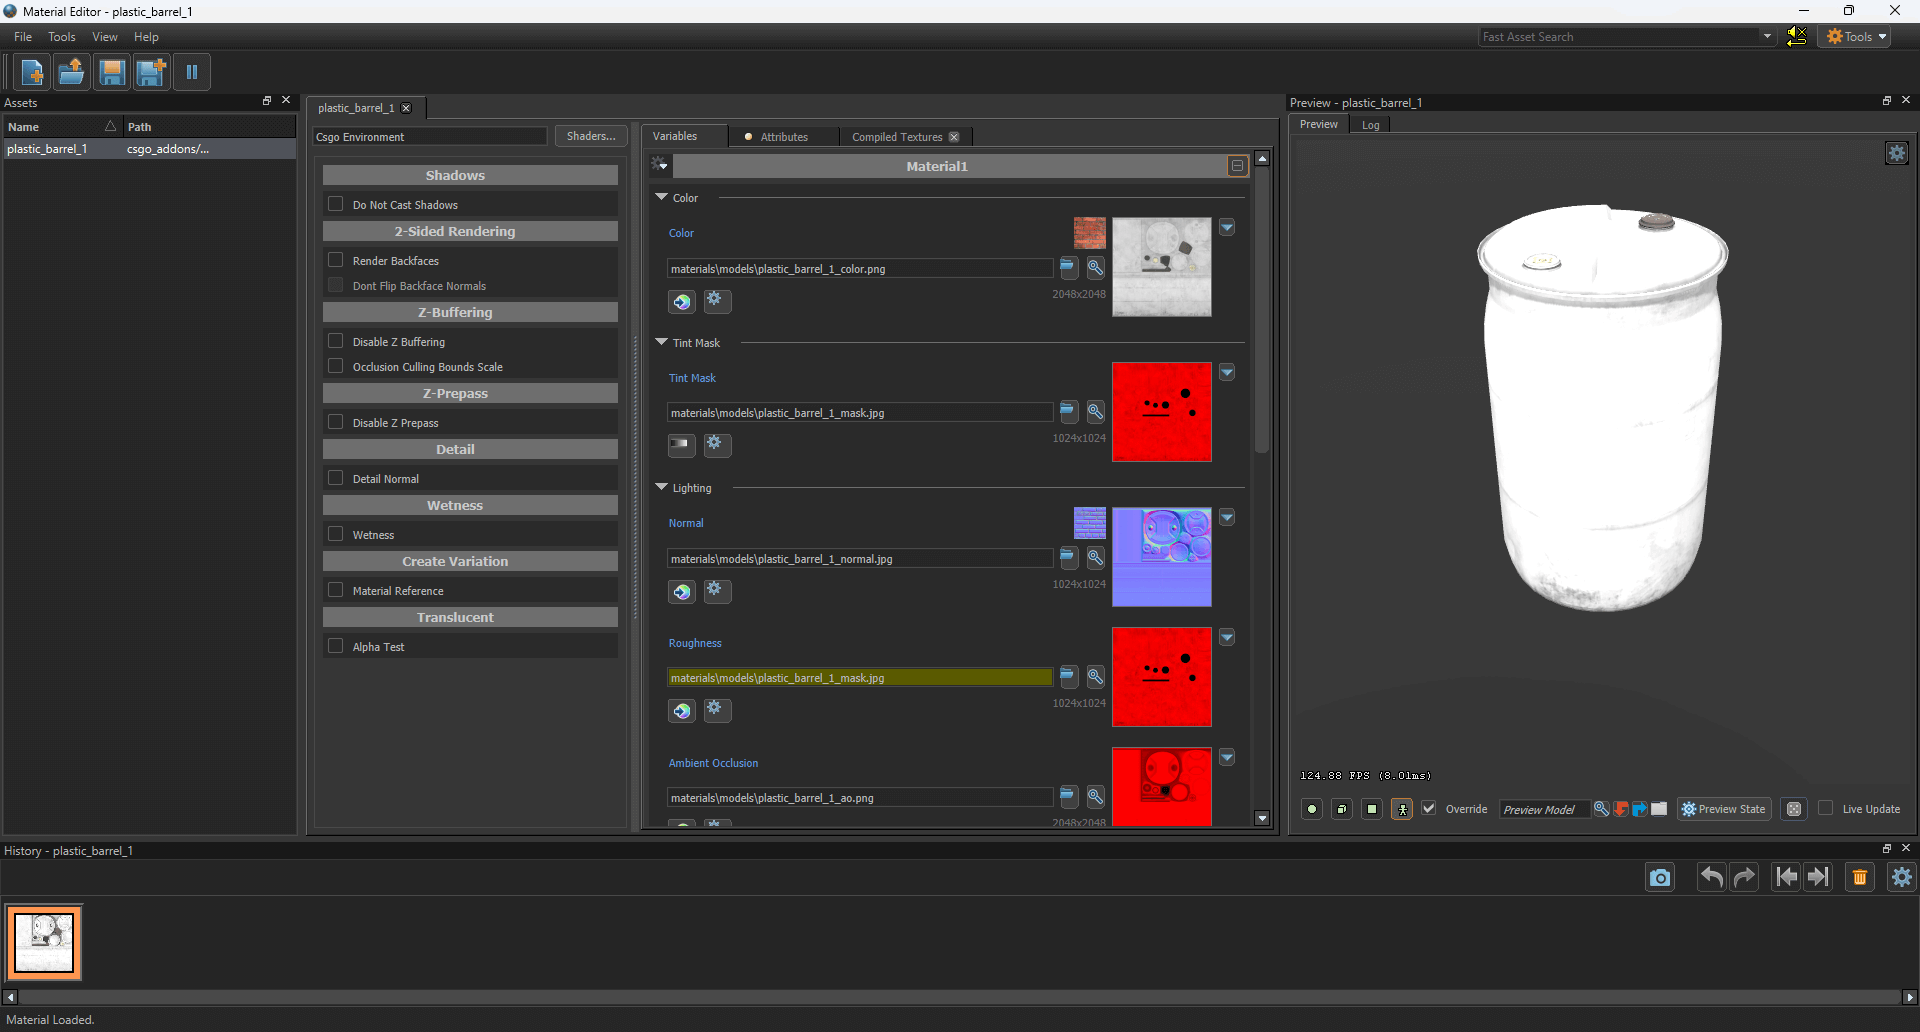
Task: Open dropdown arrow beside Normal texture thumbnail
Action: 1227,518
